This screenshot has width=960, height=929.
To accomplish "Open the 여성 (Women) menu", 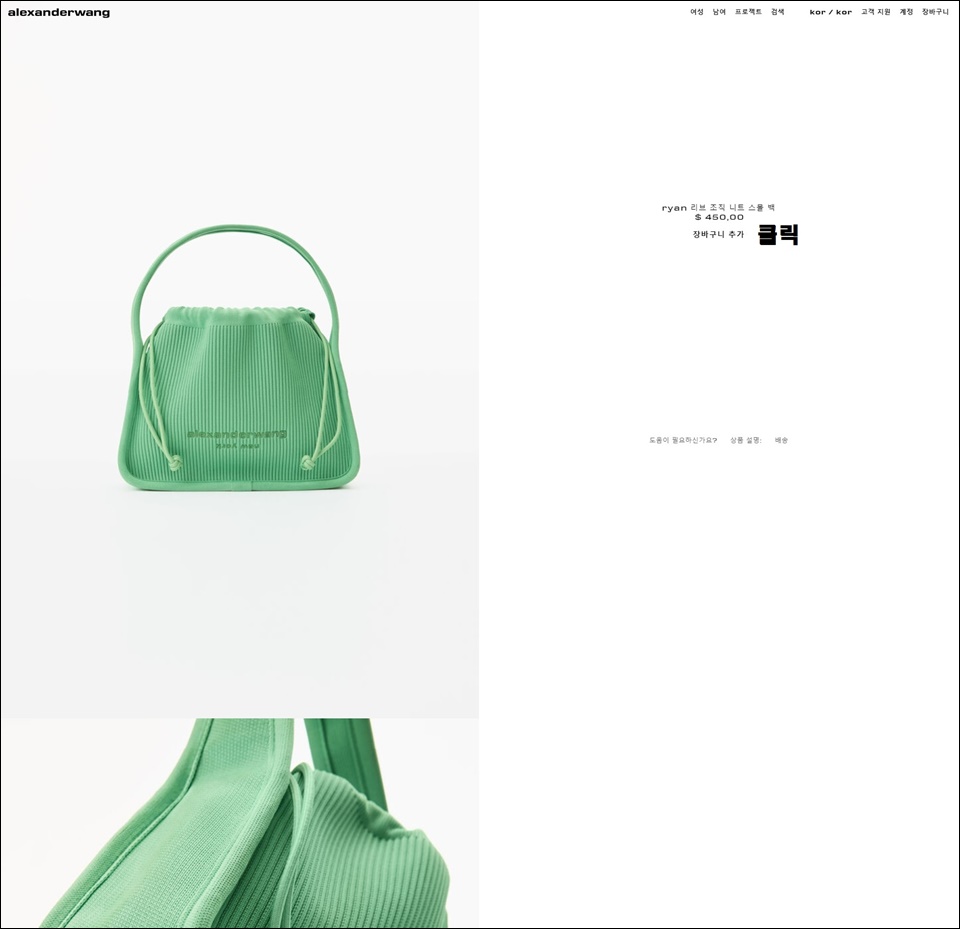I will (697, 12).
